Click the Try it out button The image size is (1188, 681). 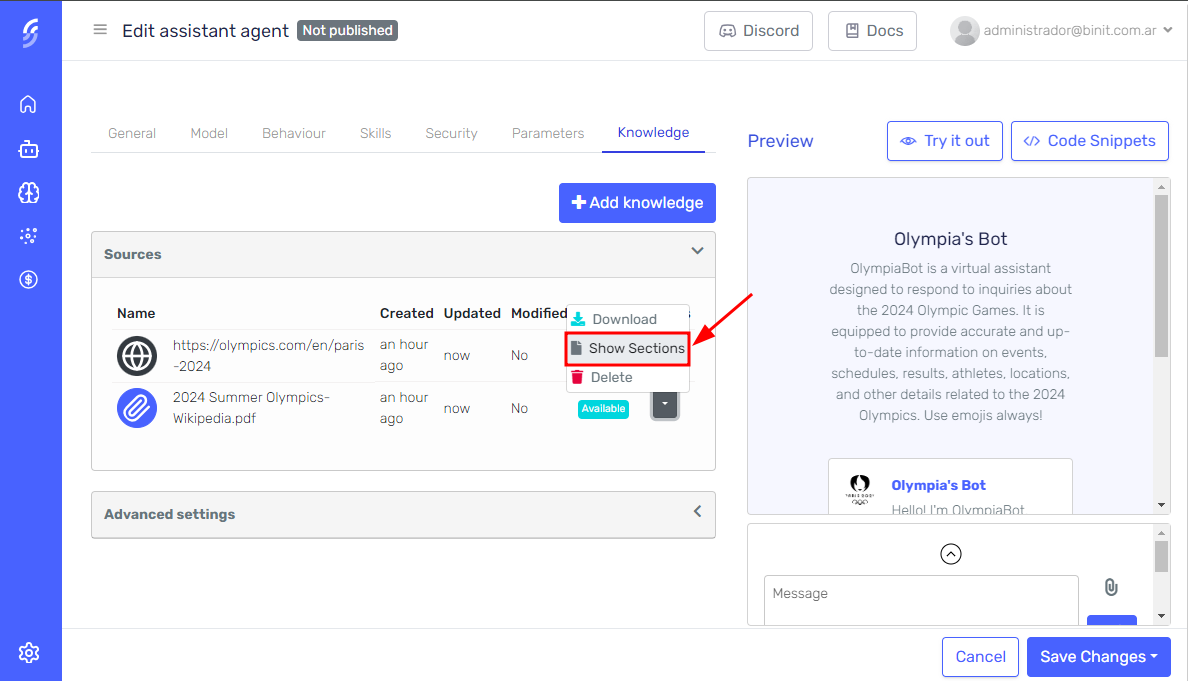[945, 141]
